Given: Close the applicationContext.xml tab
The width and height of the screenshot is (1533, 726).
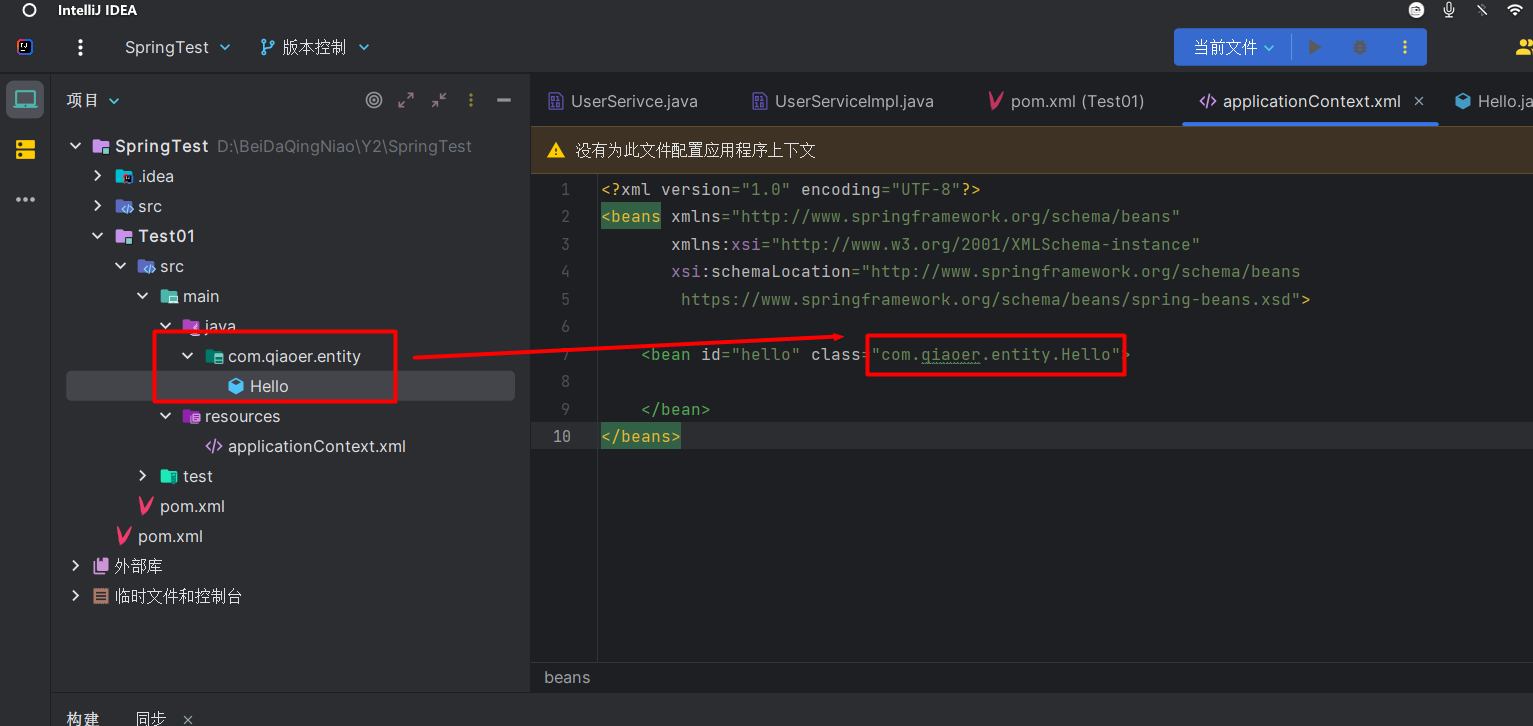Looking at the screenshot, I should click(x=1419, y=101).
